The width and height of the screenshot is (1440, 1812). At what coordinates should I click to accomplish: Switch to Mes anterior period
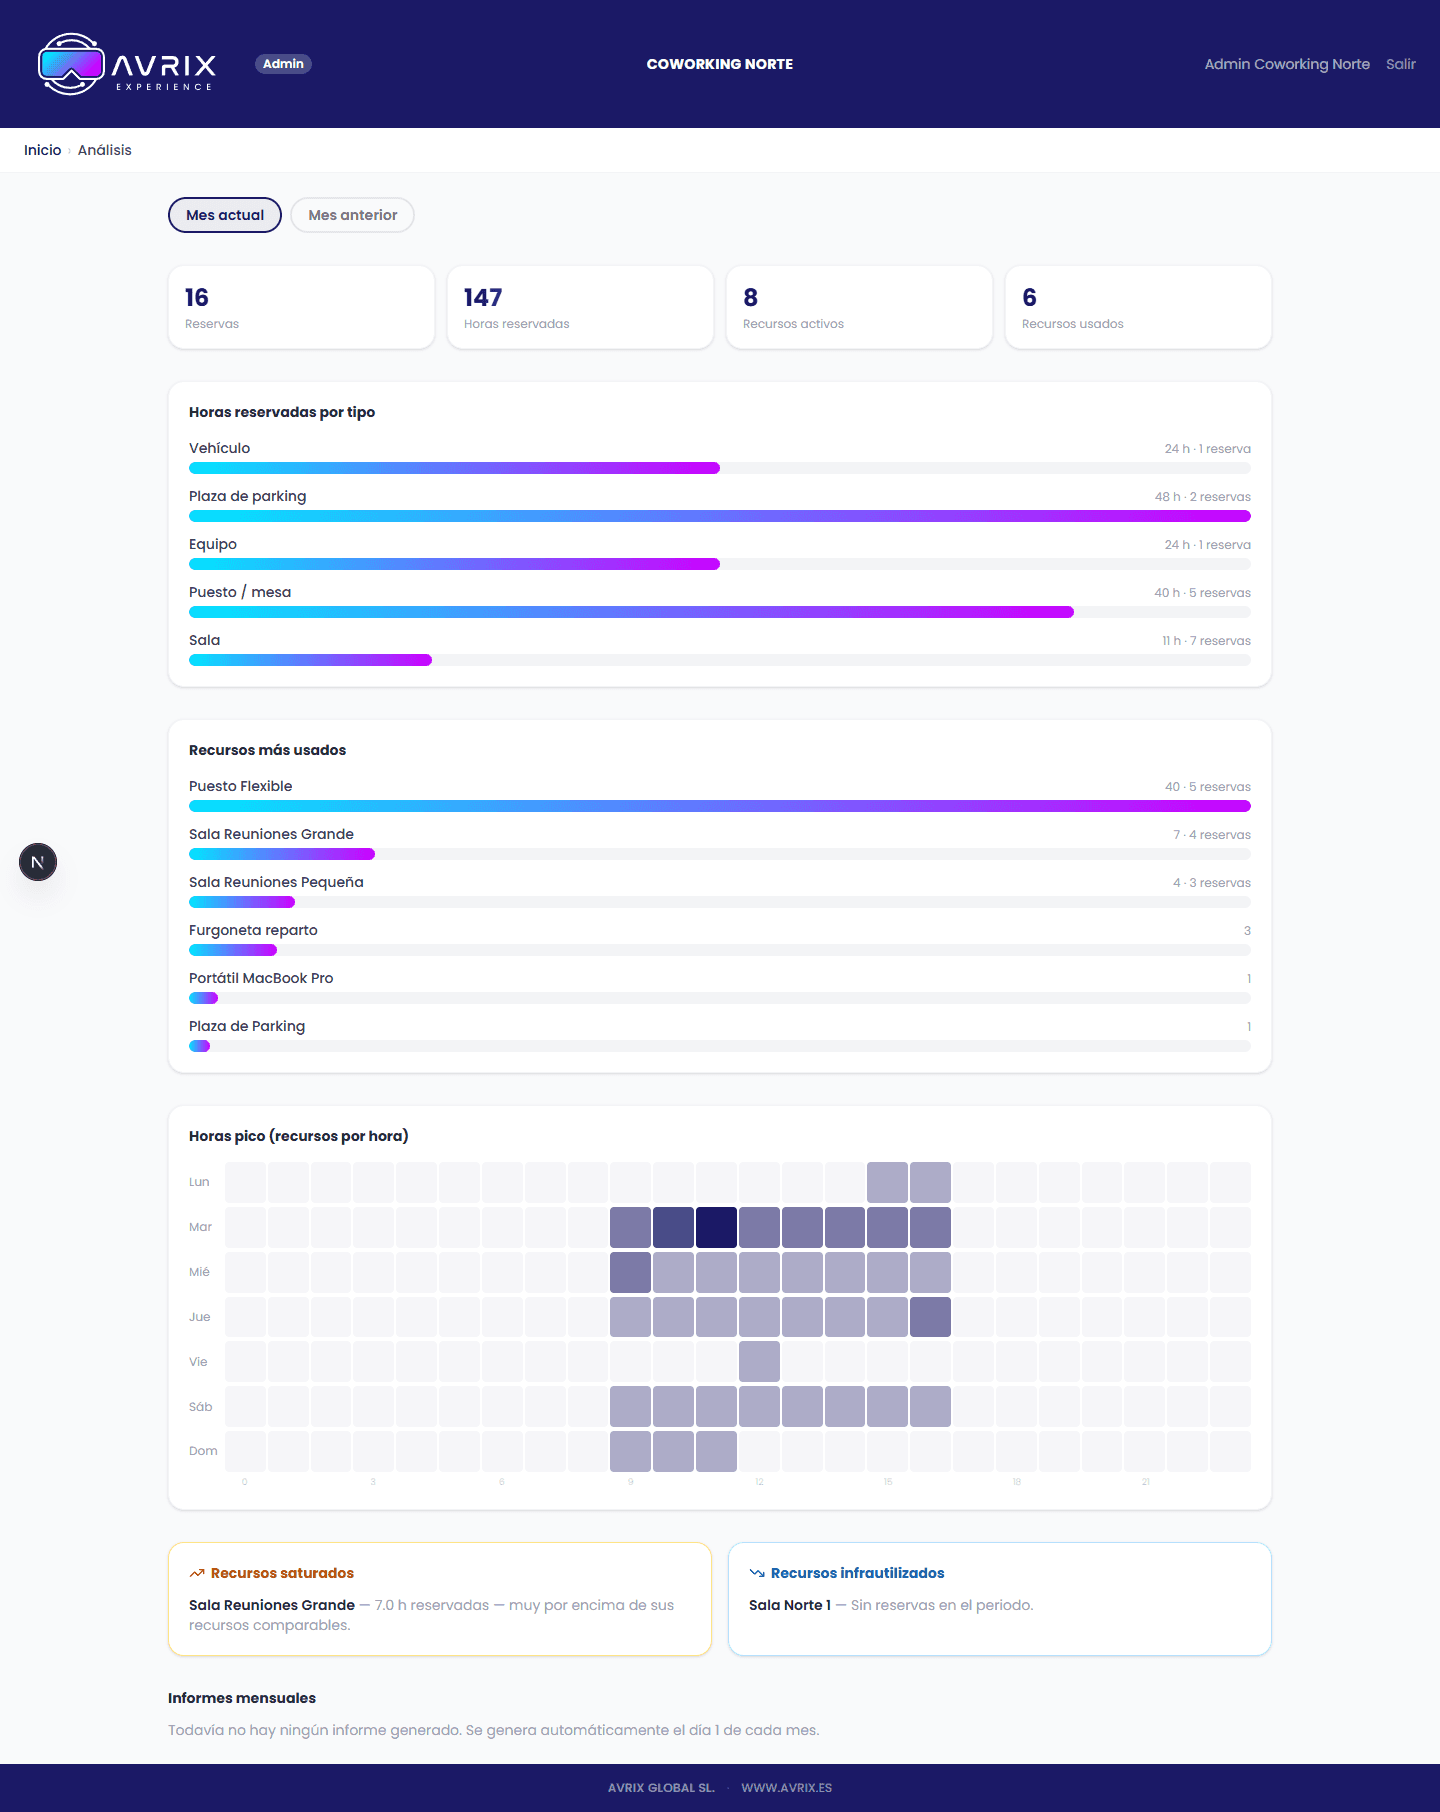(x=352, y=215)
